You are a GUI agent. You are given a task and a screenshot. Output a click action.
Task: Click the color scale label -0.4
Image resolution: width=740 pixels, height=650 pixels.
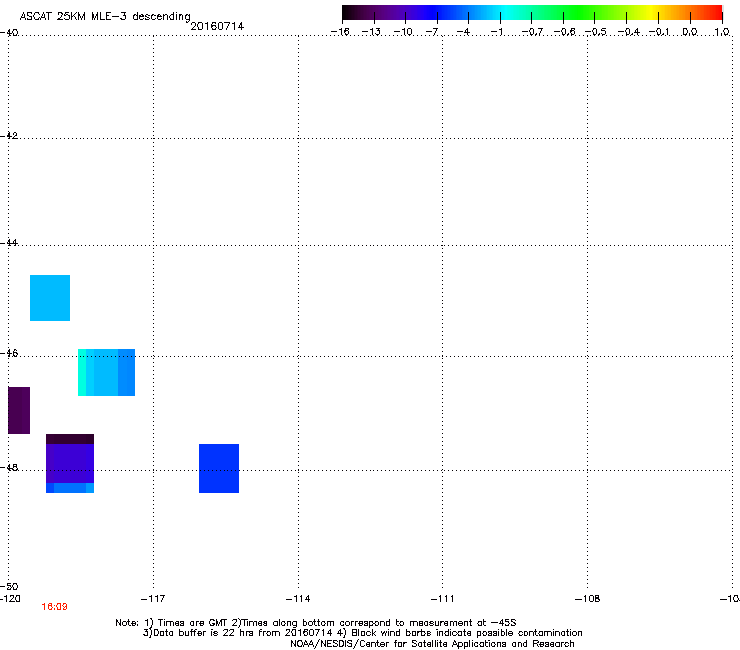point(629,32)
